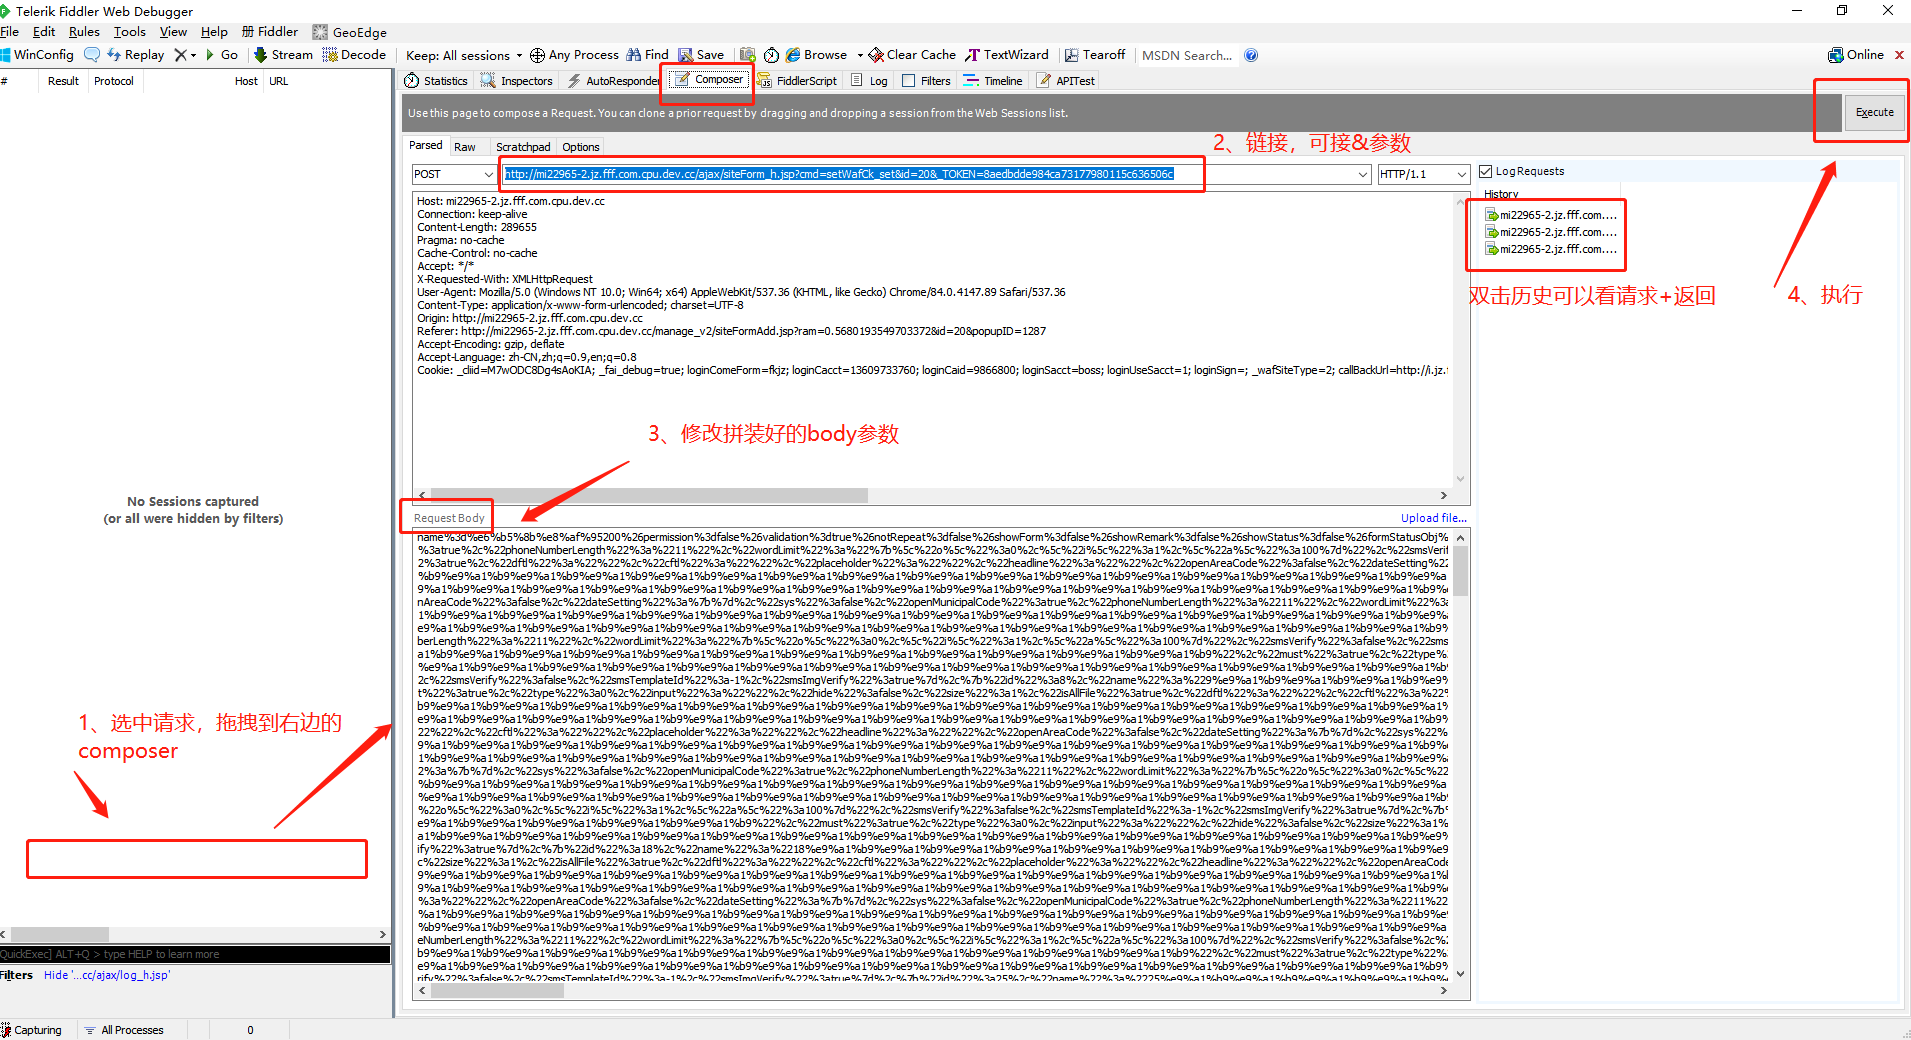This screenshot has height=1040, width=1911.
Task: Open the Tools menu
Action: click(x=130, y=32)
